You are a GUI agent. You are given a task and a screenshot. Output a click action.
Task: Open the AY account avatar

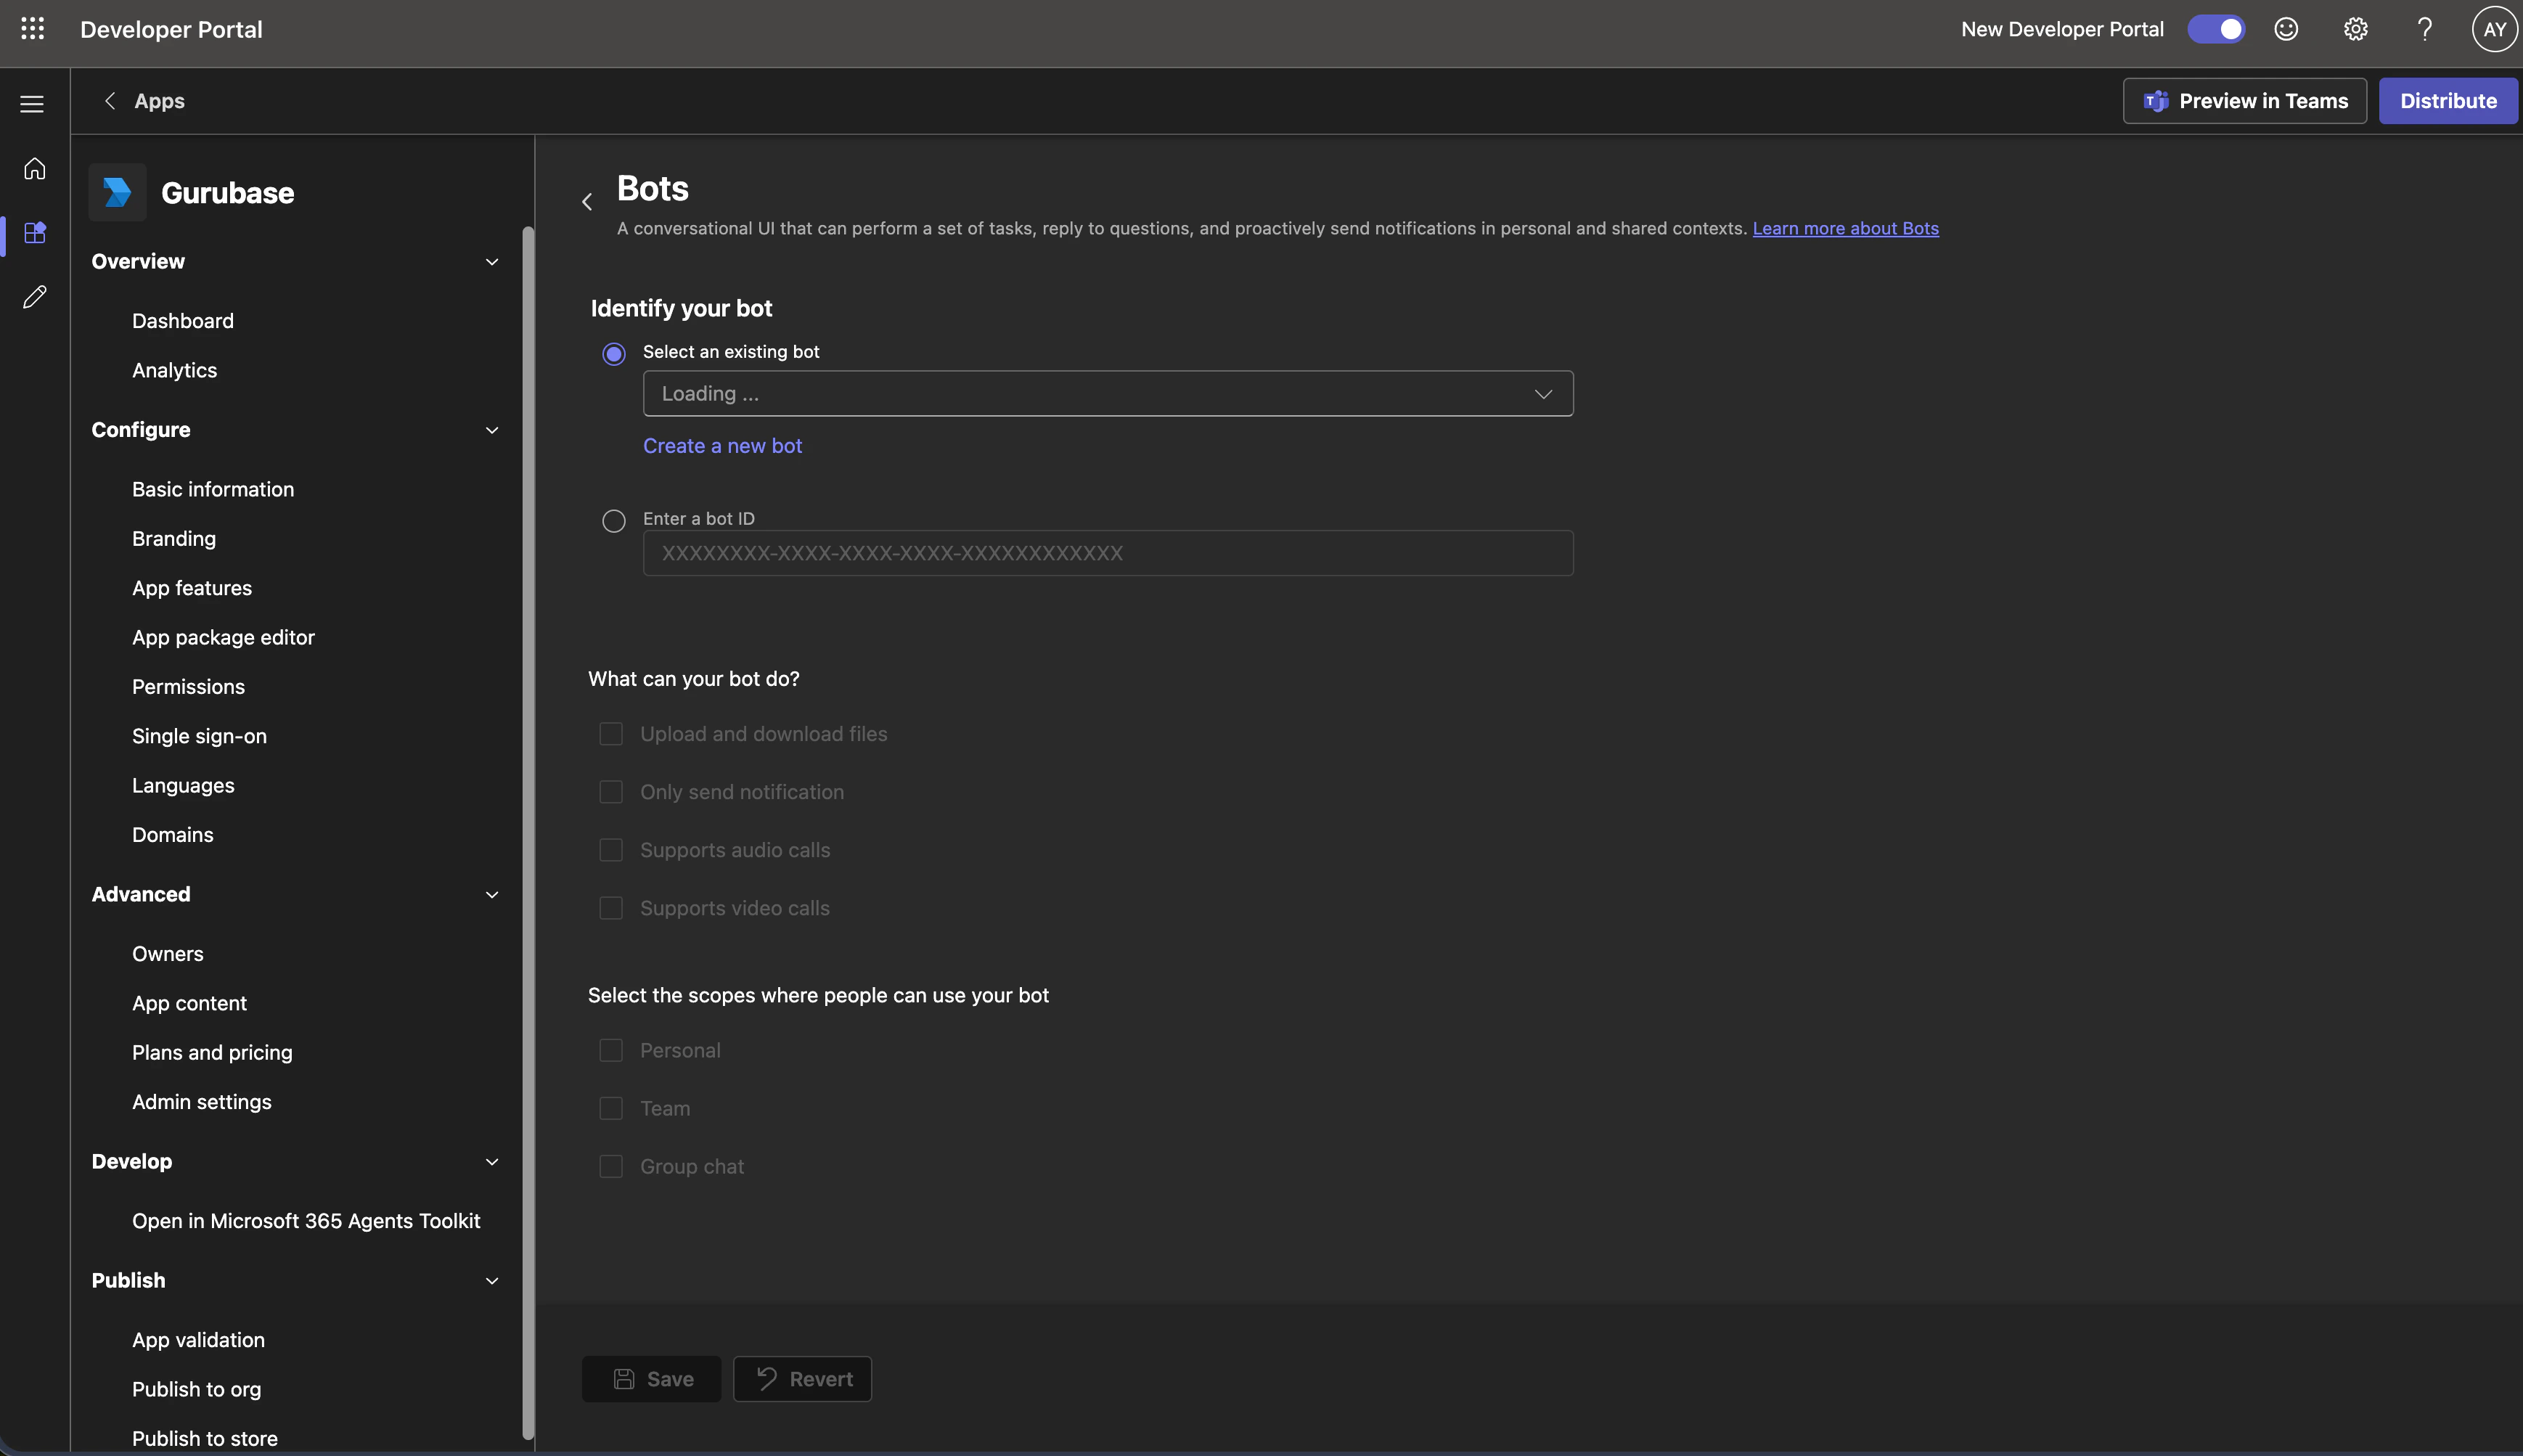[x=2494, y=29]
